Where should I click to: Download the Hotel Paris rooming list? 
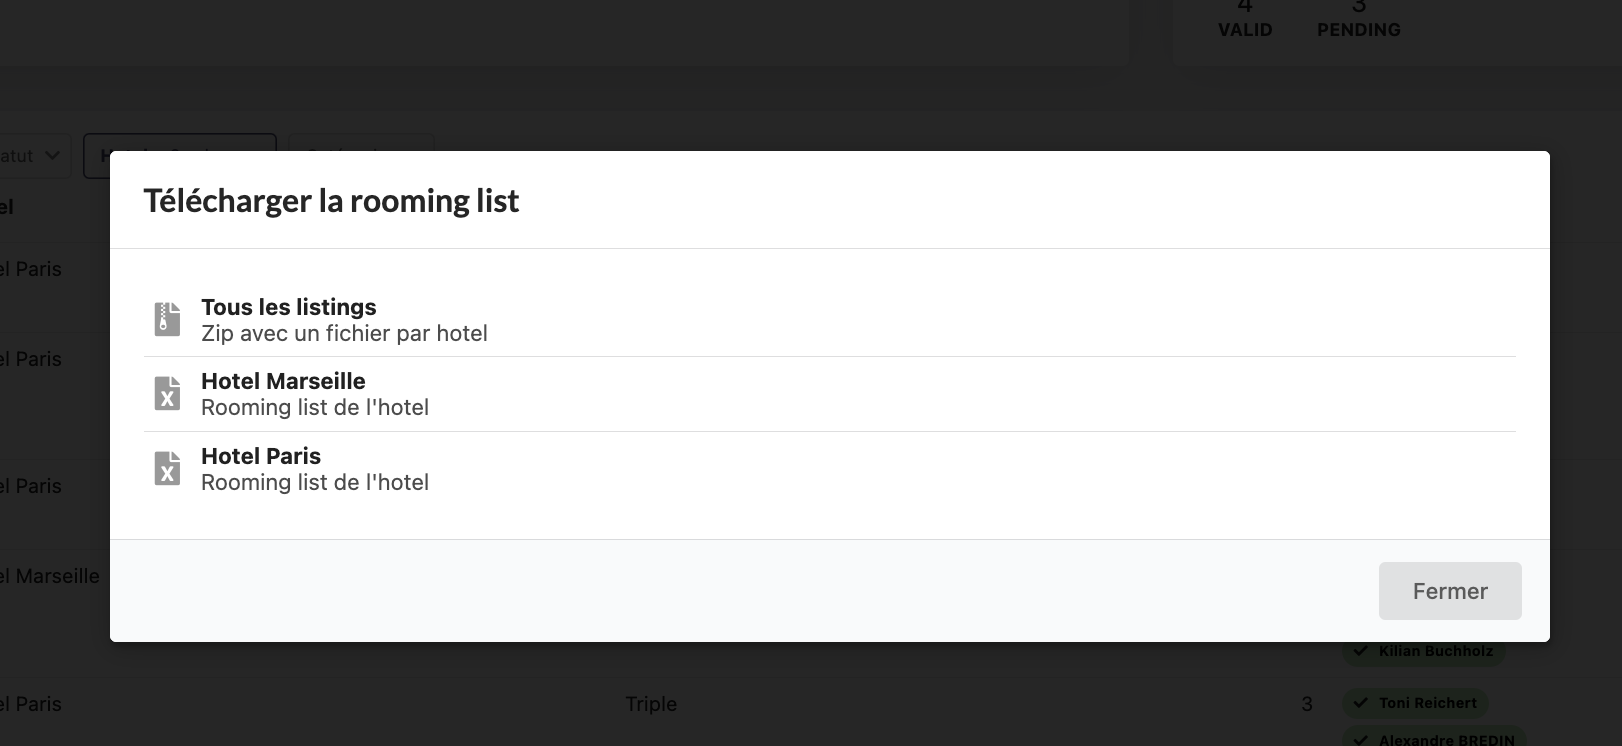coord(261,457)
